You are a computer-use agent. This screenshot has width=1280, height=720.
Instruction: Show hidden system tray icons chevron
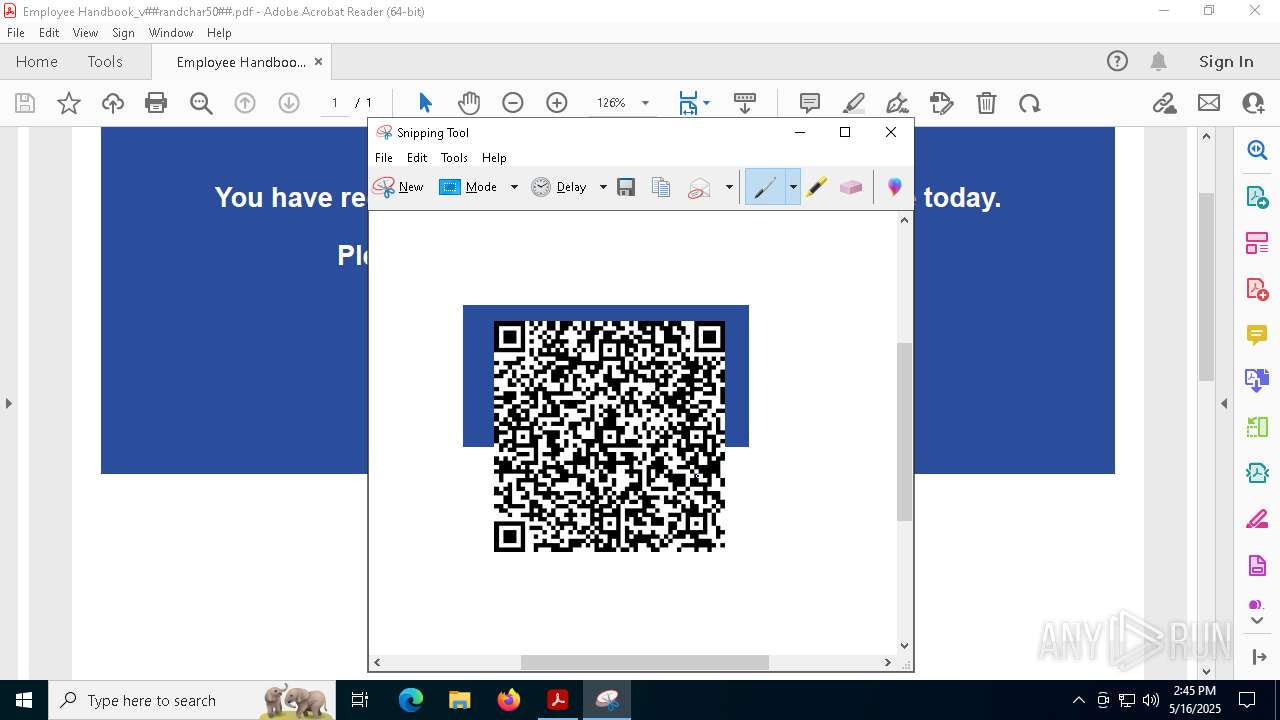[1078, 700]
